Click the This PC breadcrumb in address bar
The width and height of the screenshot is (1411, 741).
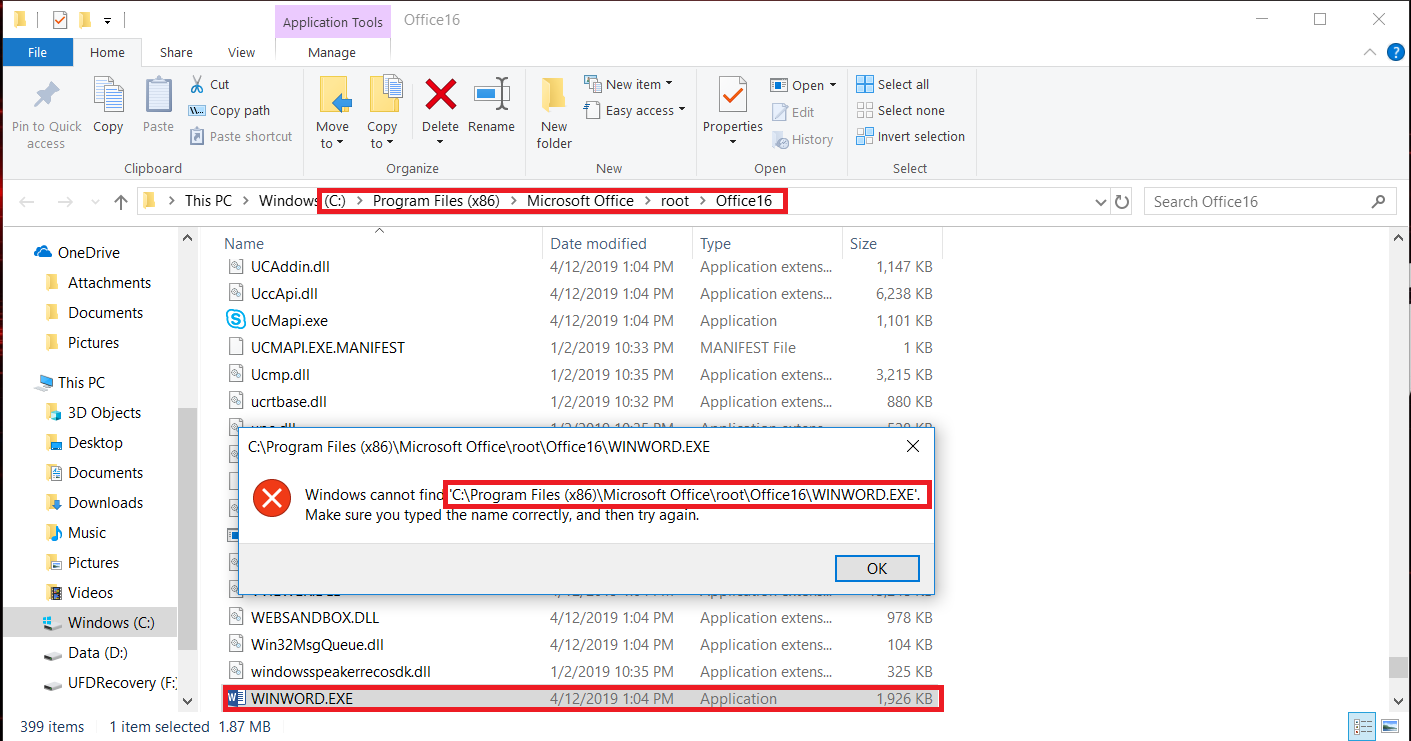click(208, 201)
